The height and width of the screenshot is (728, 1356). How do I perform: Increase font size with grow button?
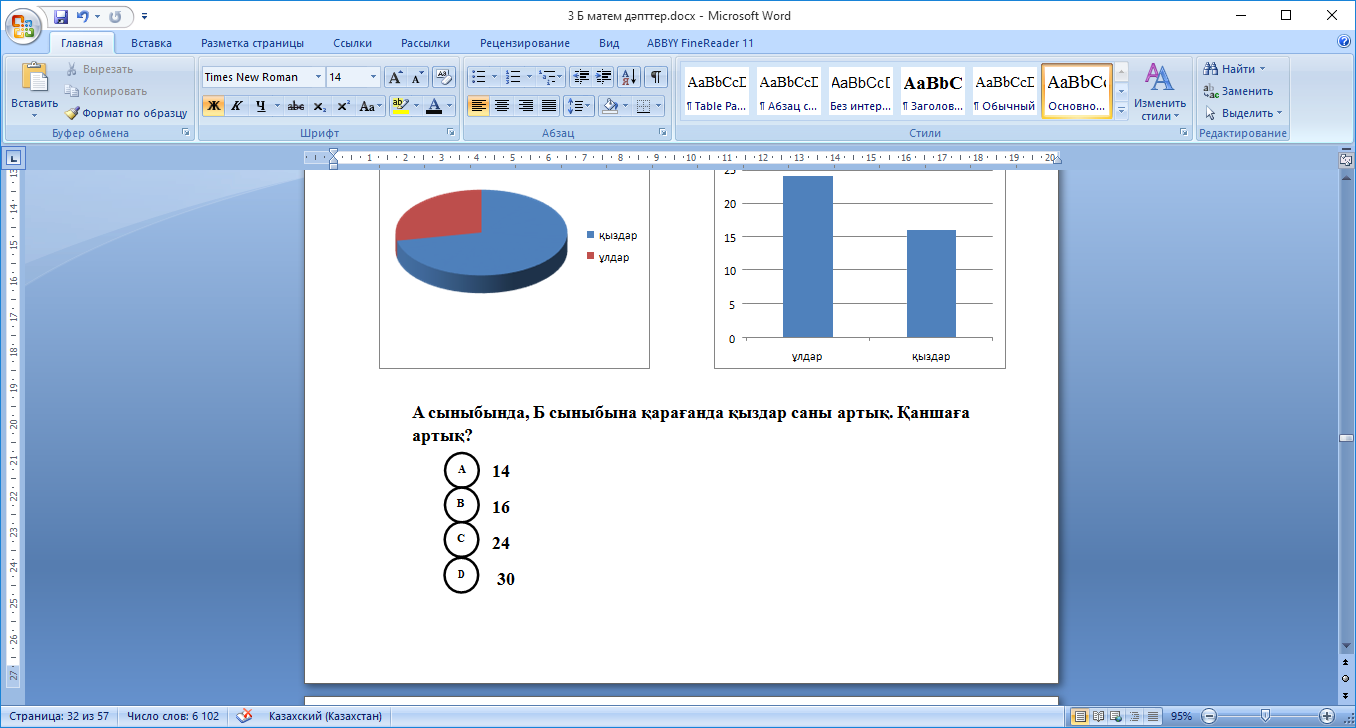[395, 77]
